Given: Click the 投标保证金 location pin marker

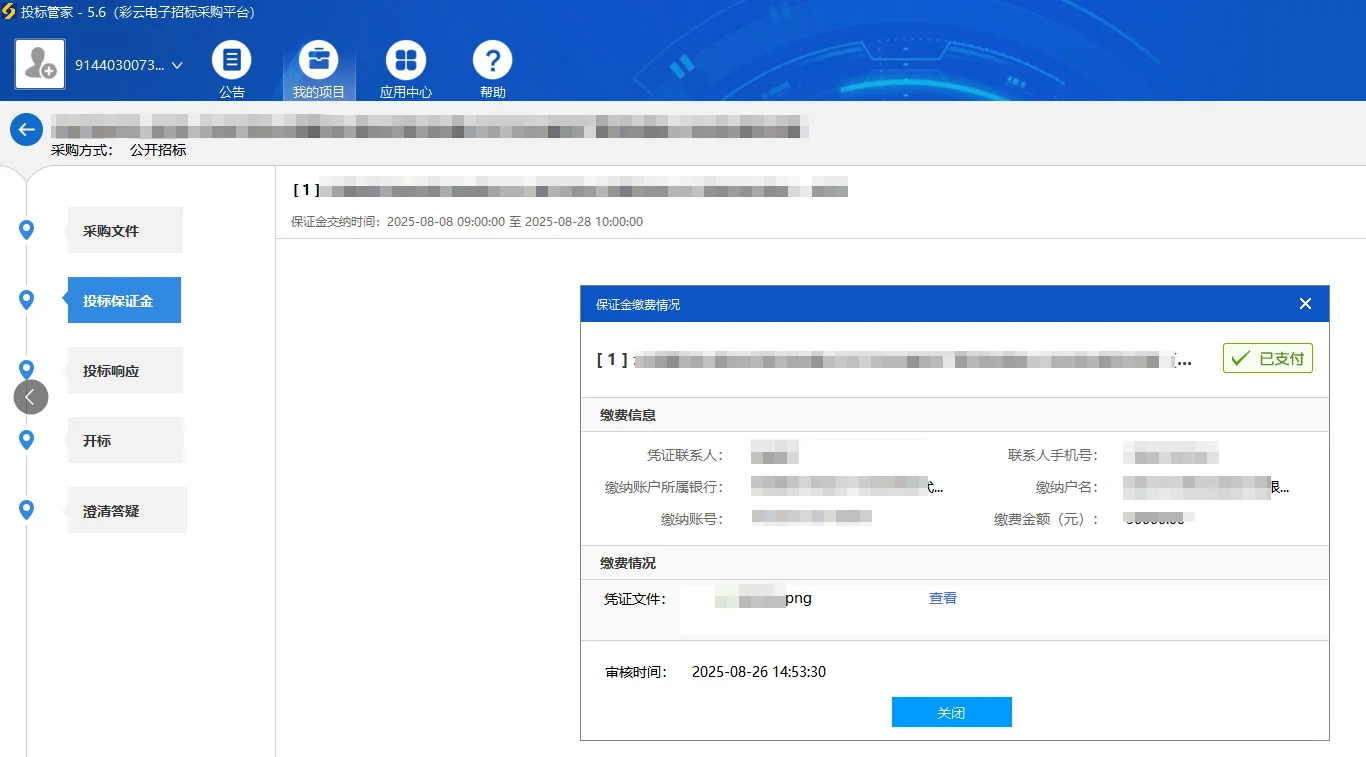Looking at the screenshot, I should [x=26, y=300].
